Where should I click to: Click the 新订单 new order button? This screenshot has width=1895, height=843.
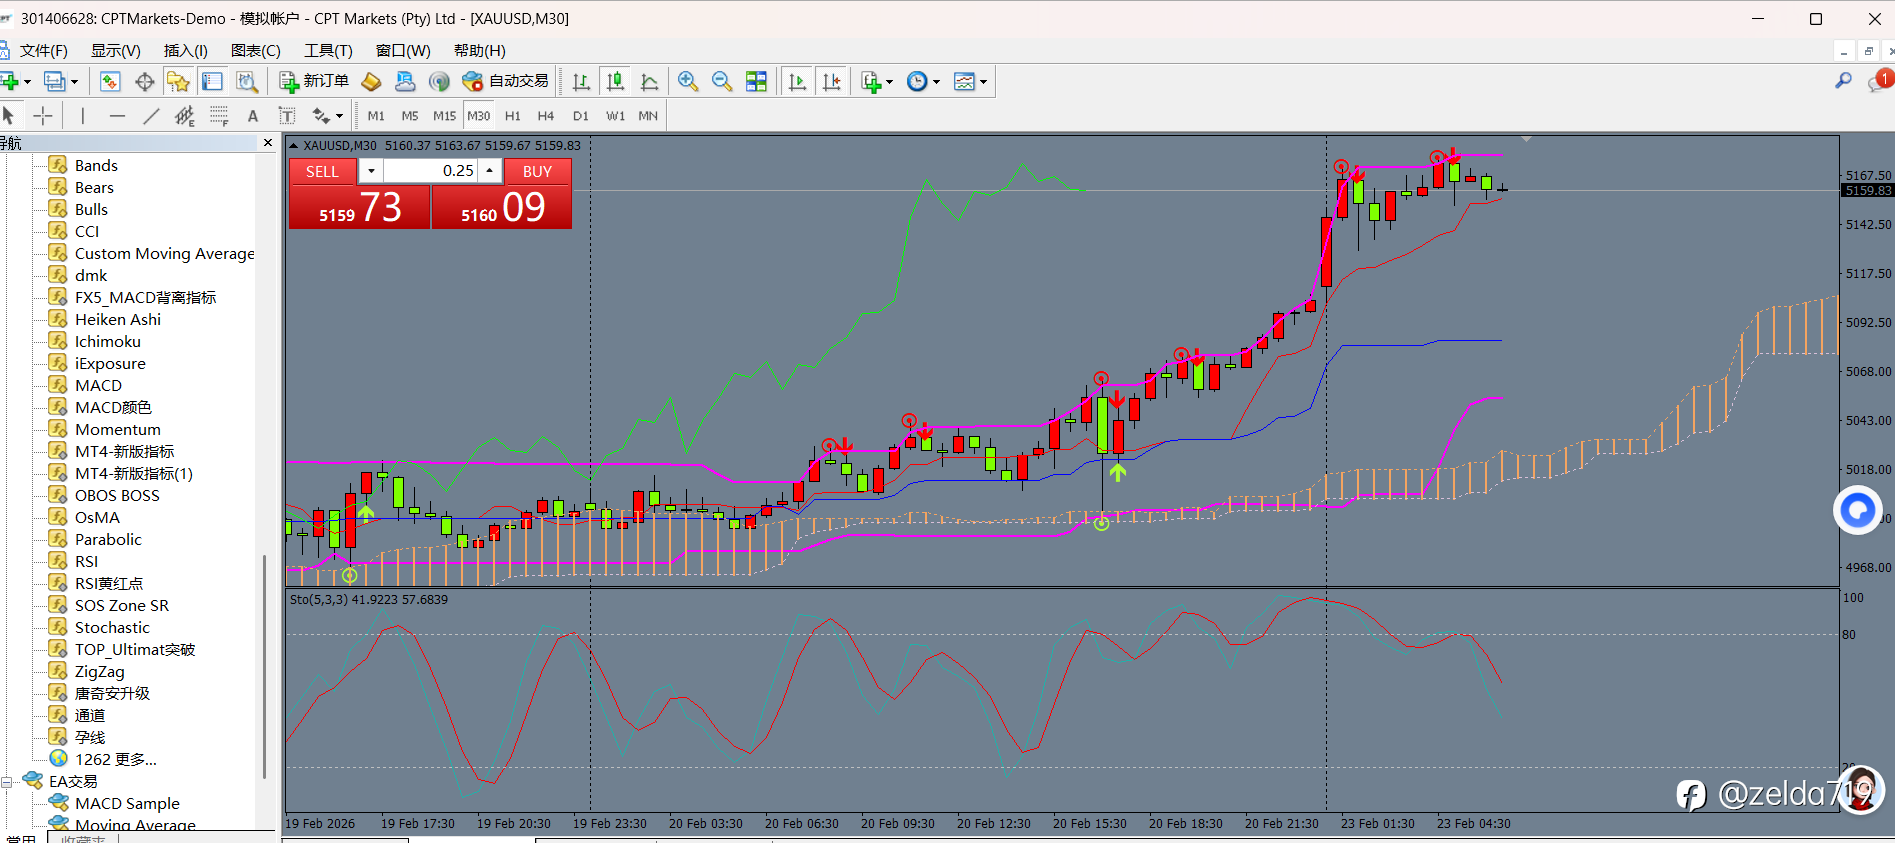pyautogui.click(x=314, y=82)
